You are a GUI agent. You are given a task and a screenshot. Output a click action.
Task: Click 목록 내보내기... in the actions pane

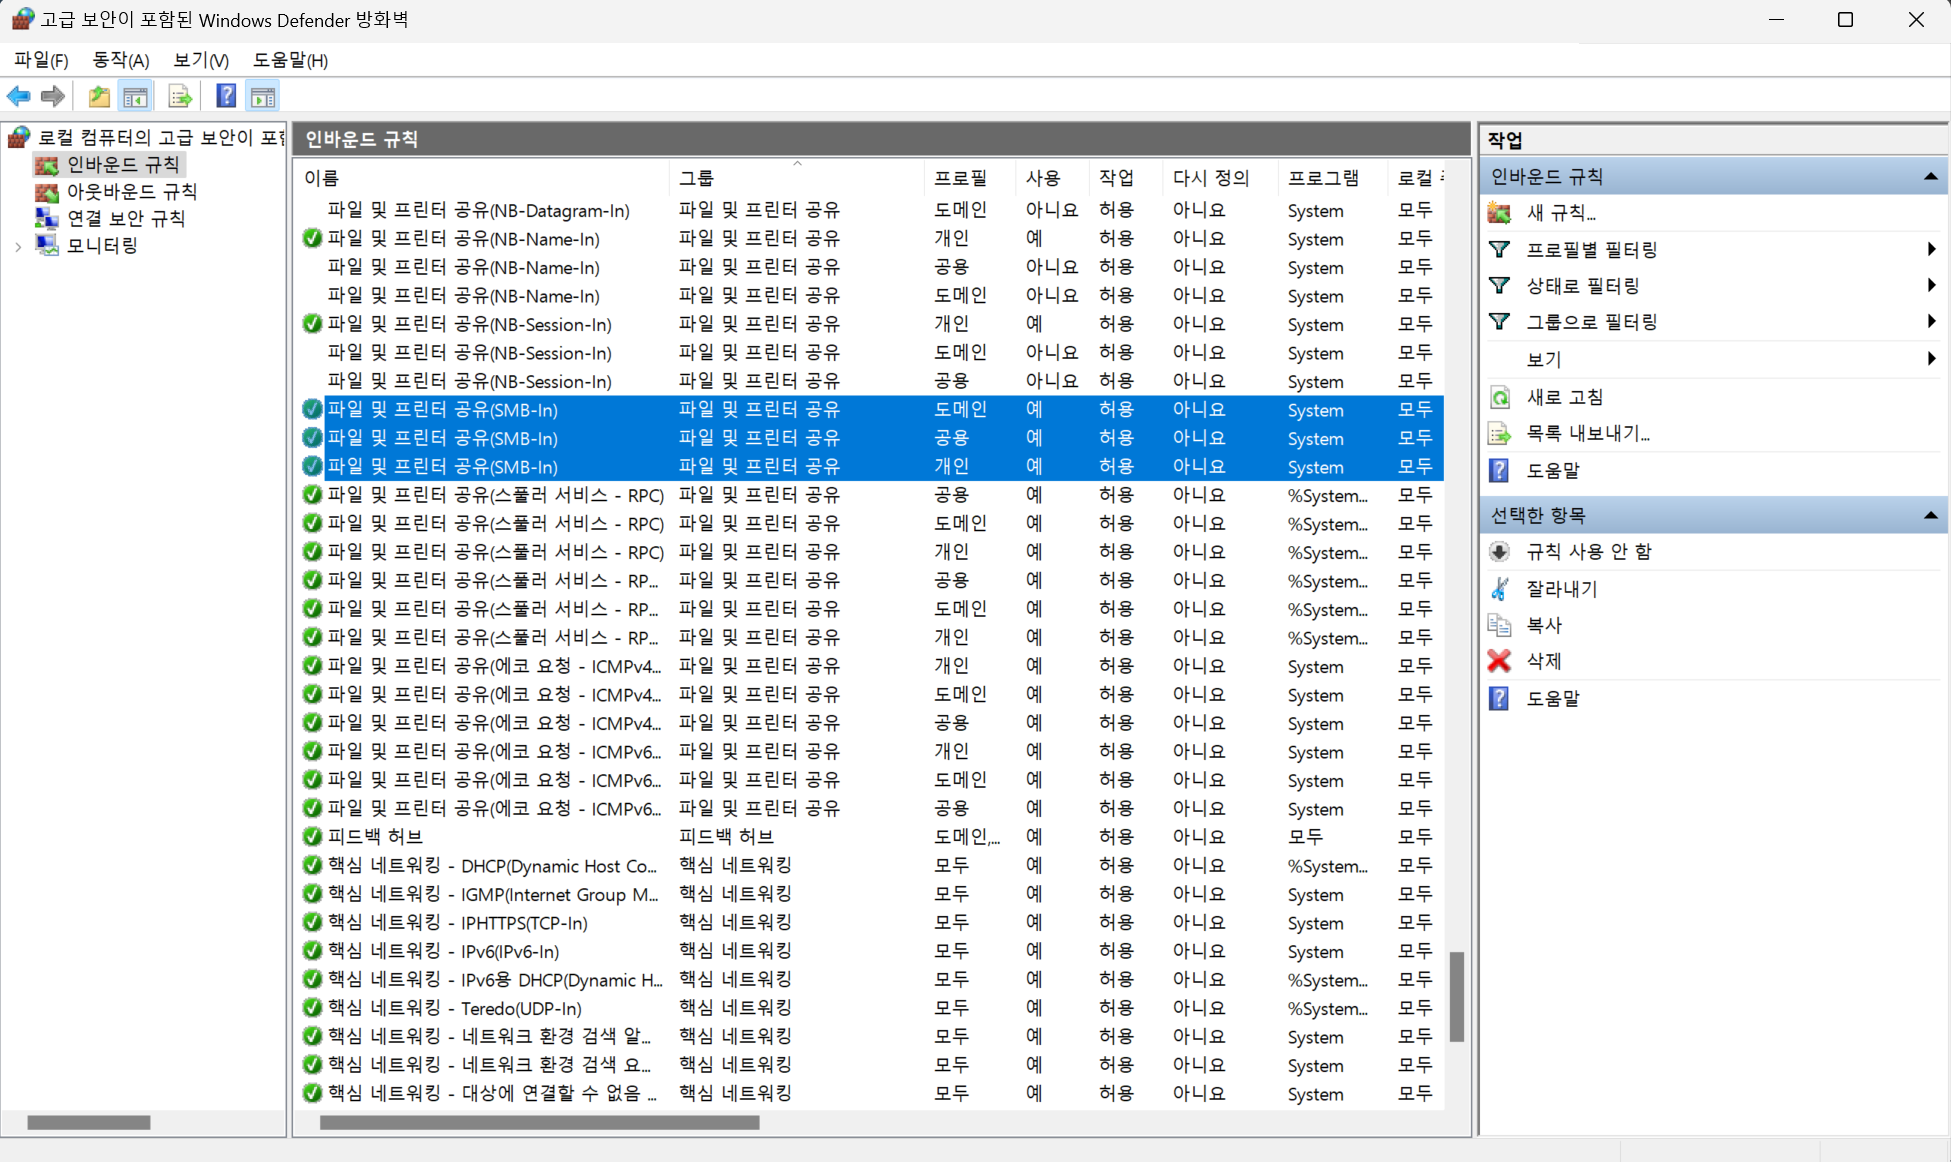(x=1587, y=433)
